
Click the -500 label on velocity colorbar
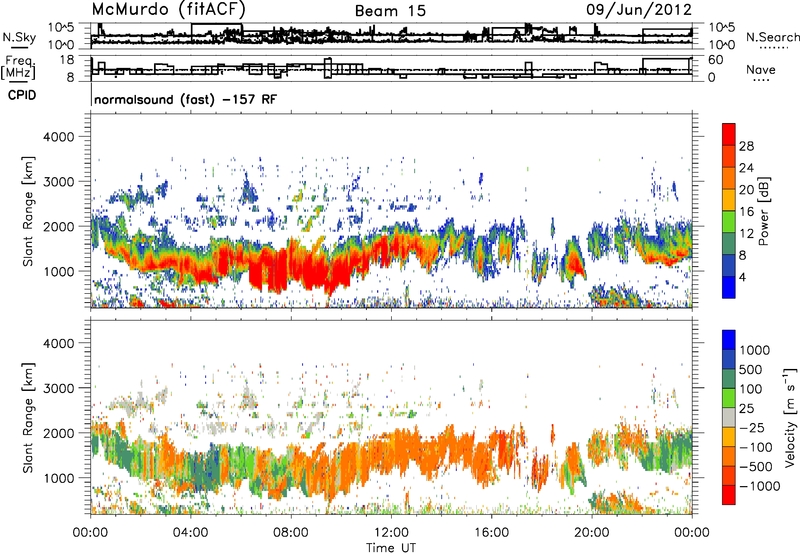[755, 467]
